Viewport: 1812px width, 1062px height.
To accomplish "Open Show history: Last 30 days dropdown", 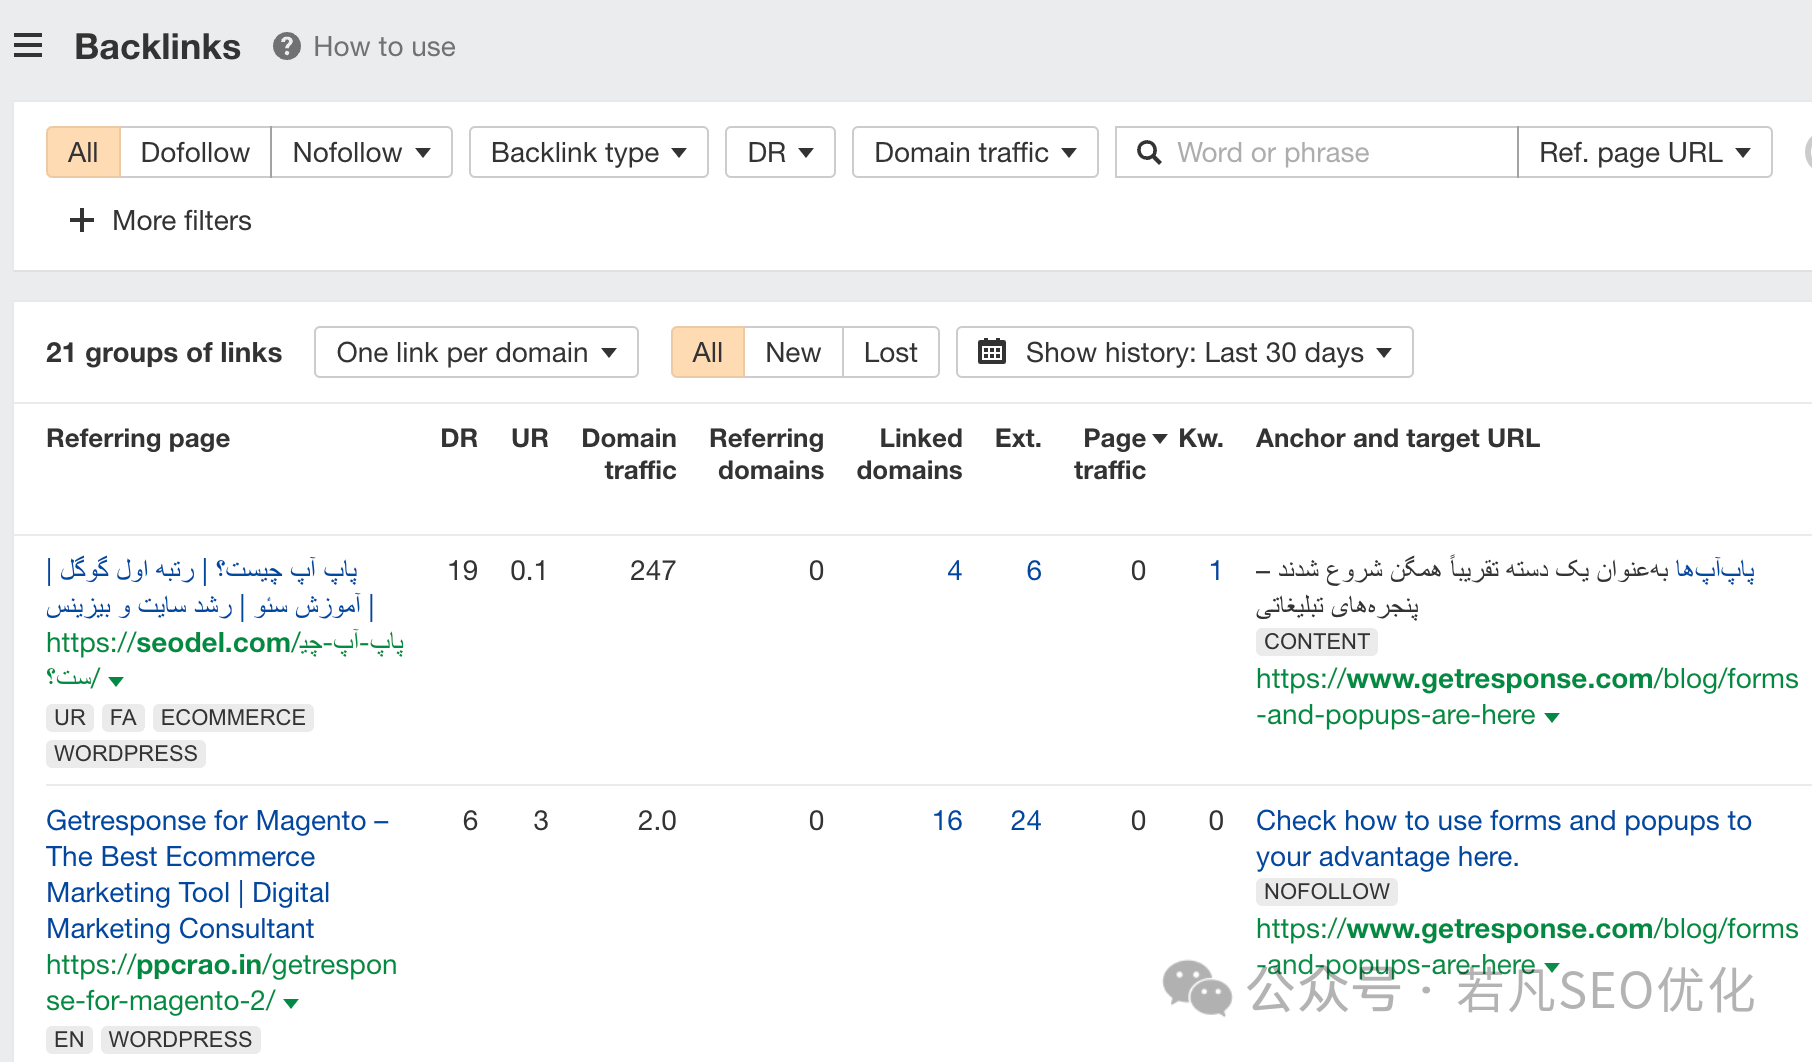I will [1185, 352].
